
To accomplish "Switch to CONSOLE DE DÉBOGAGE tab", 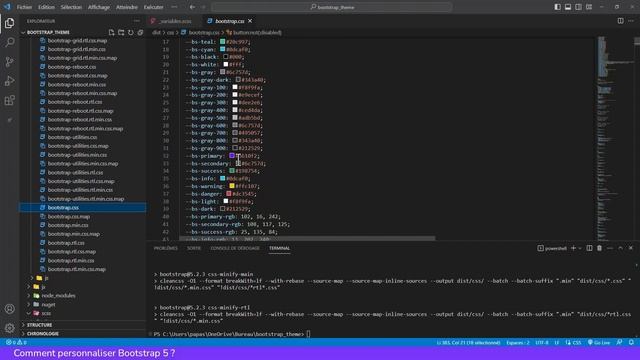I will 235,248.
